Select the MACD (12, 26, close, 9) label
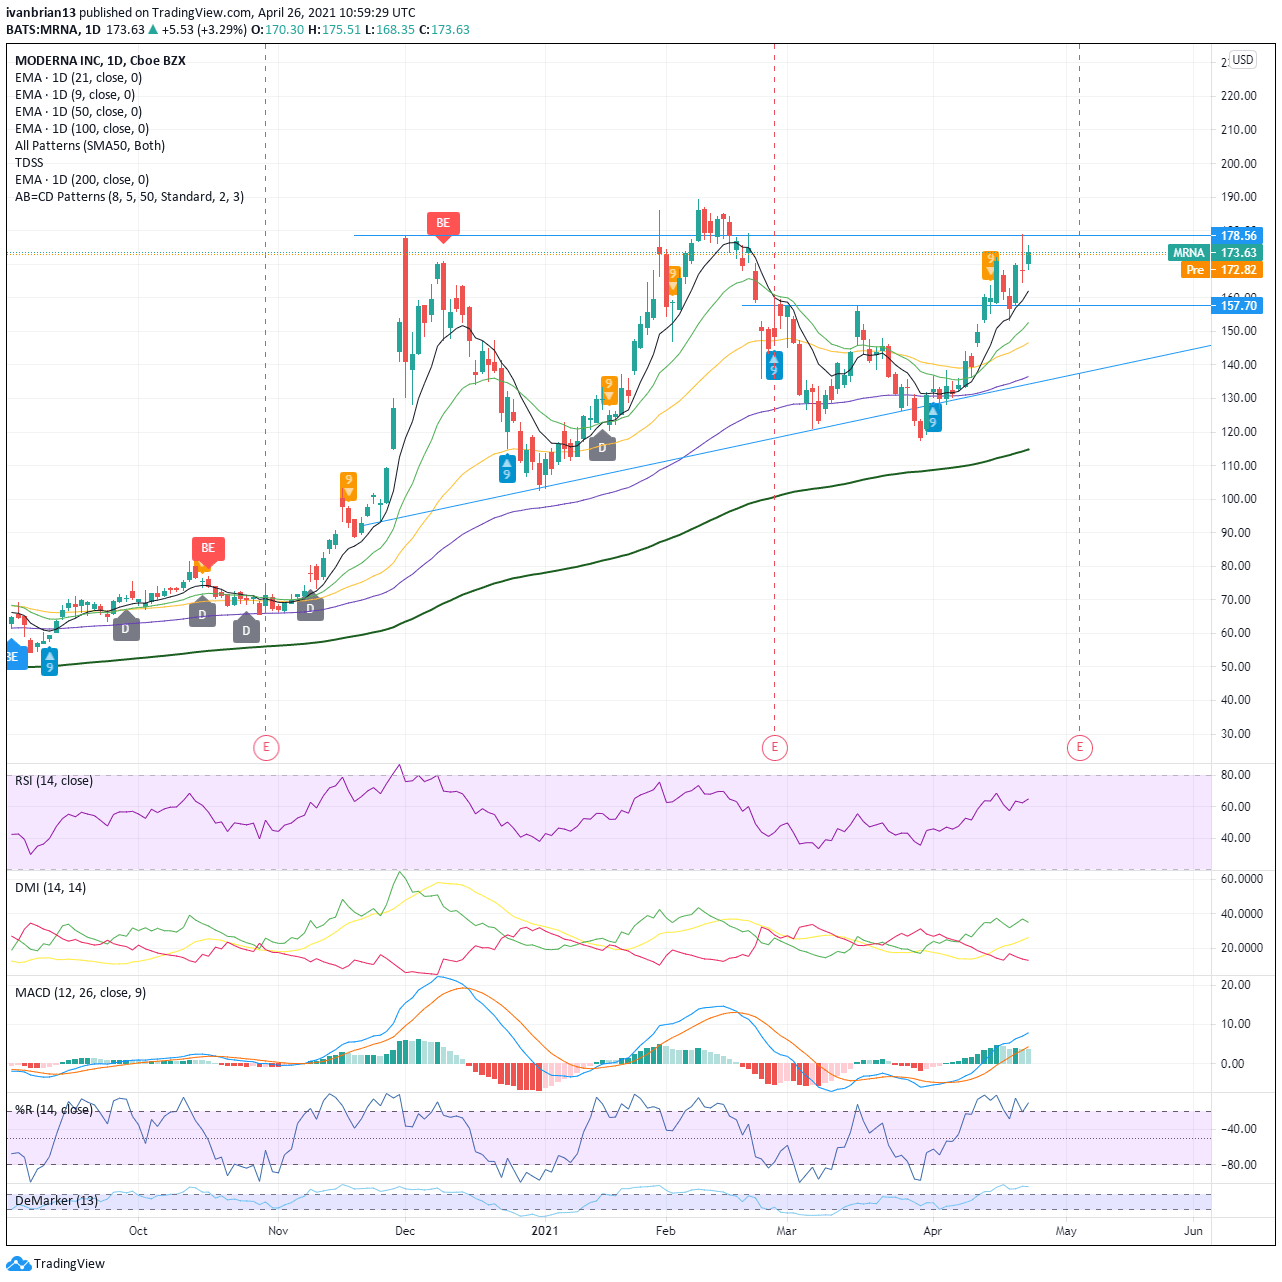The width and height of the screenshot is (1282, 1282). (80, 993)
